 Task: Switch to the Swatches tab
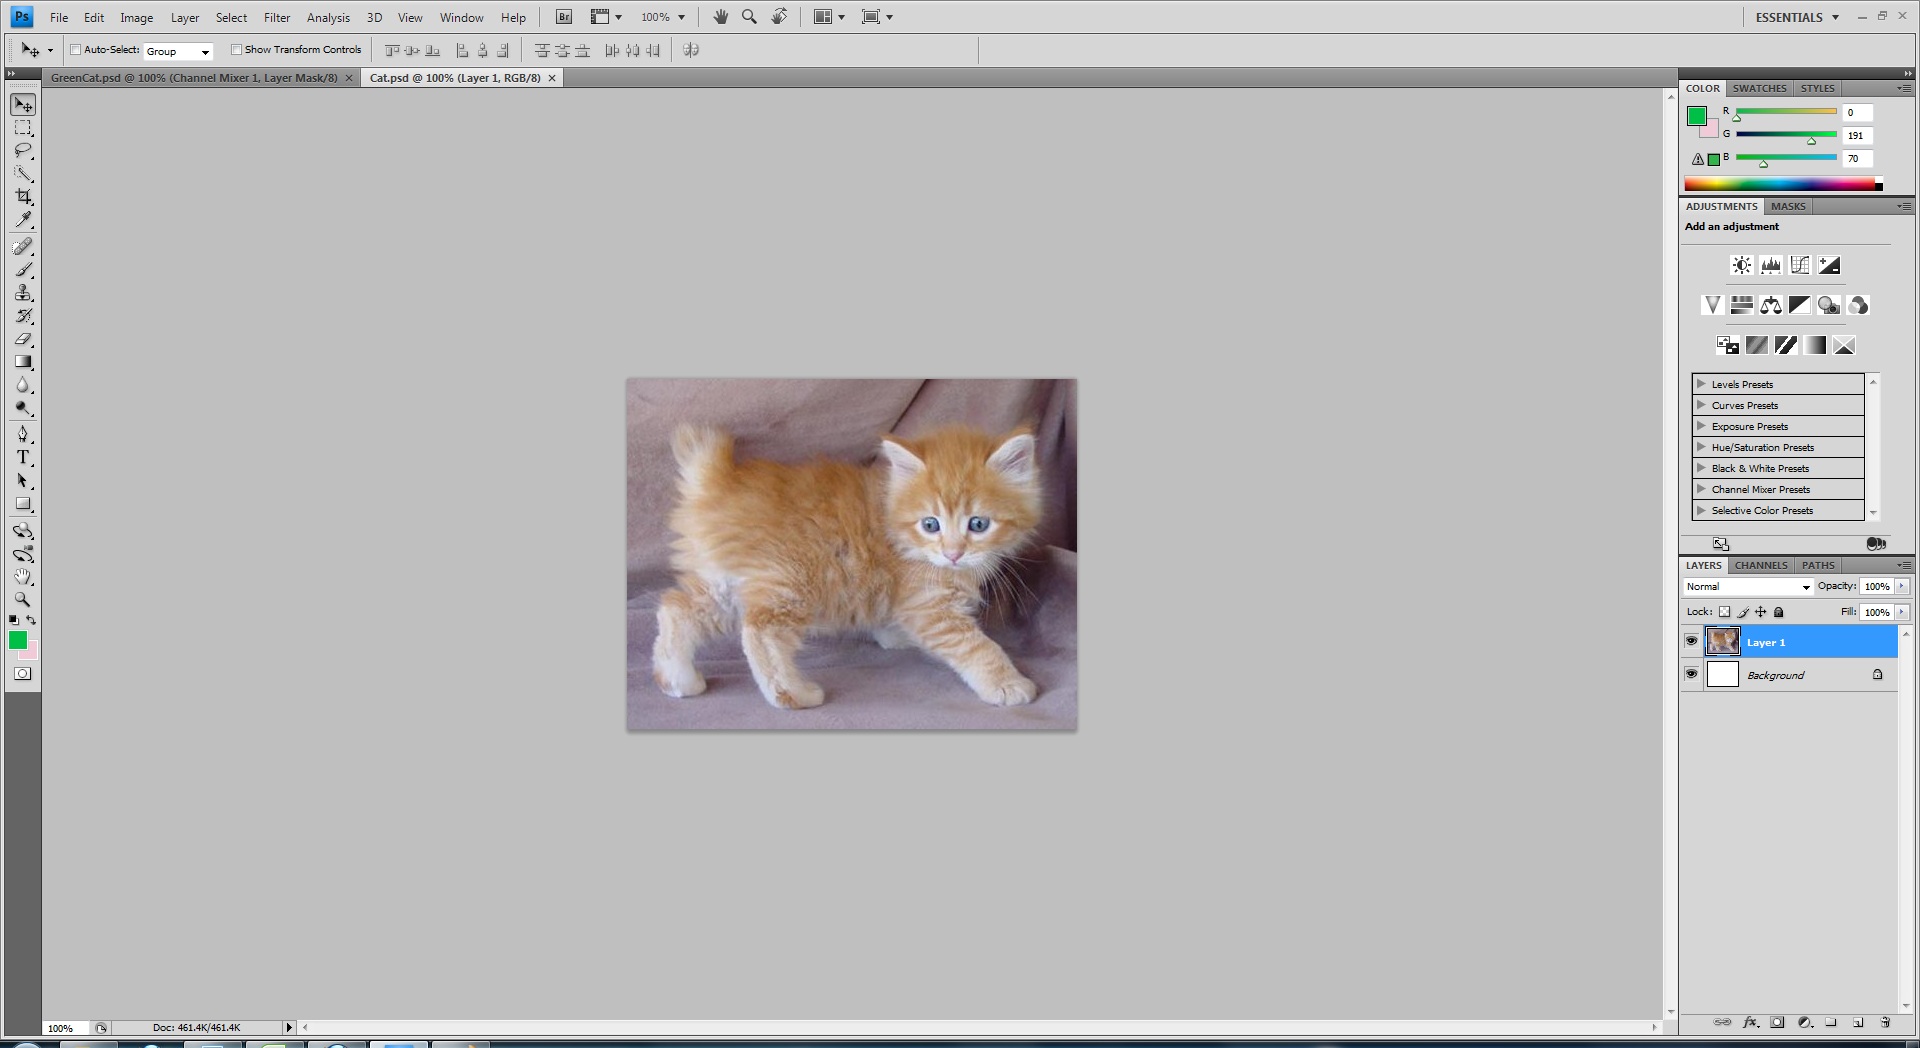[1759, 88]
